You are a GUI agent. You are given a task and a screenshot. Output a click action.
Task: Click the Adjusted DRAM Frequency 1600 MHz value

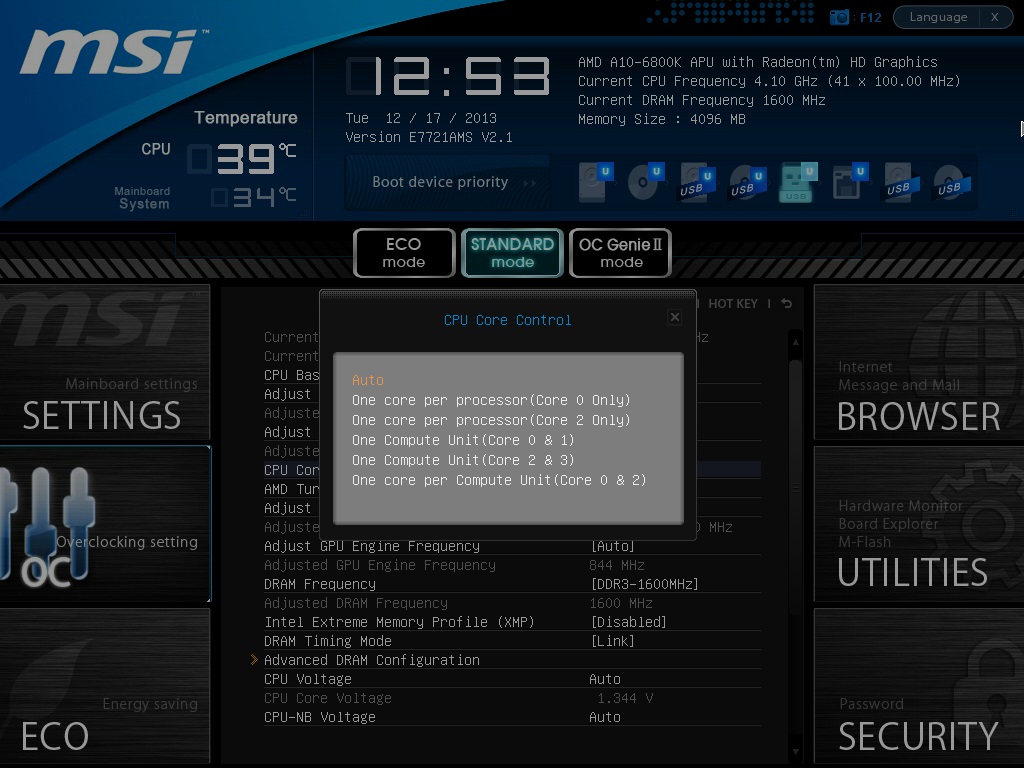point(621,603)
